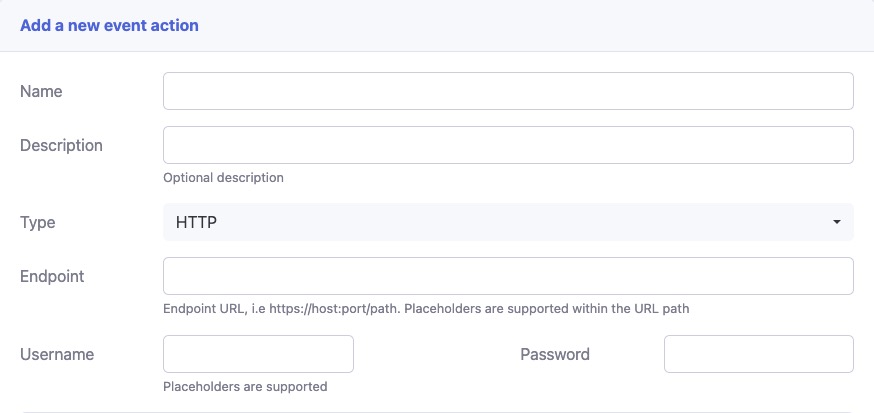The width and height of the screenshot is (874, 413).
Task: Click the caret arrow in Type selector
Action: click(836, 222)
